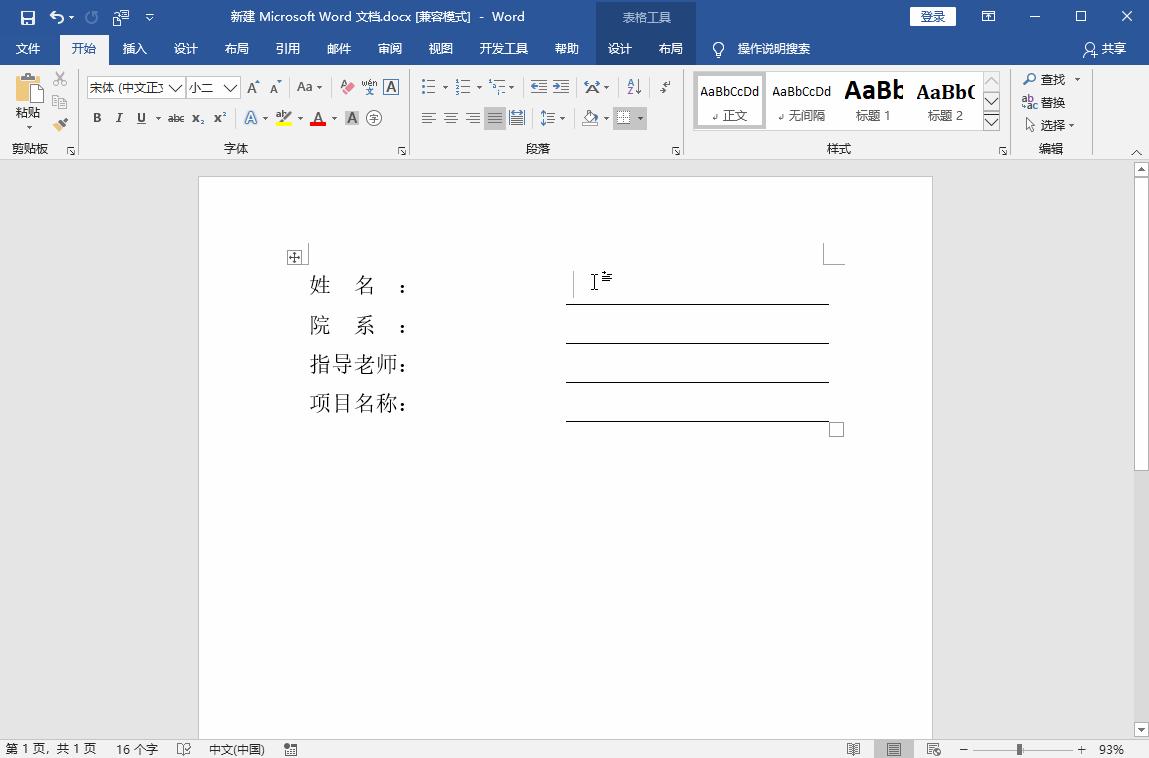The width and height of the screenshot is (1149, 758).
Task: Click the Save icon in title bar
Action: [27, 17]
